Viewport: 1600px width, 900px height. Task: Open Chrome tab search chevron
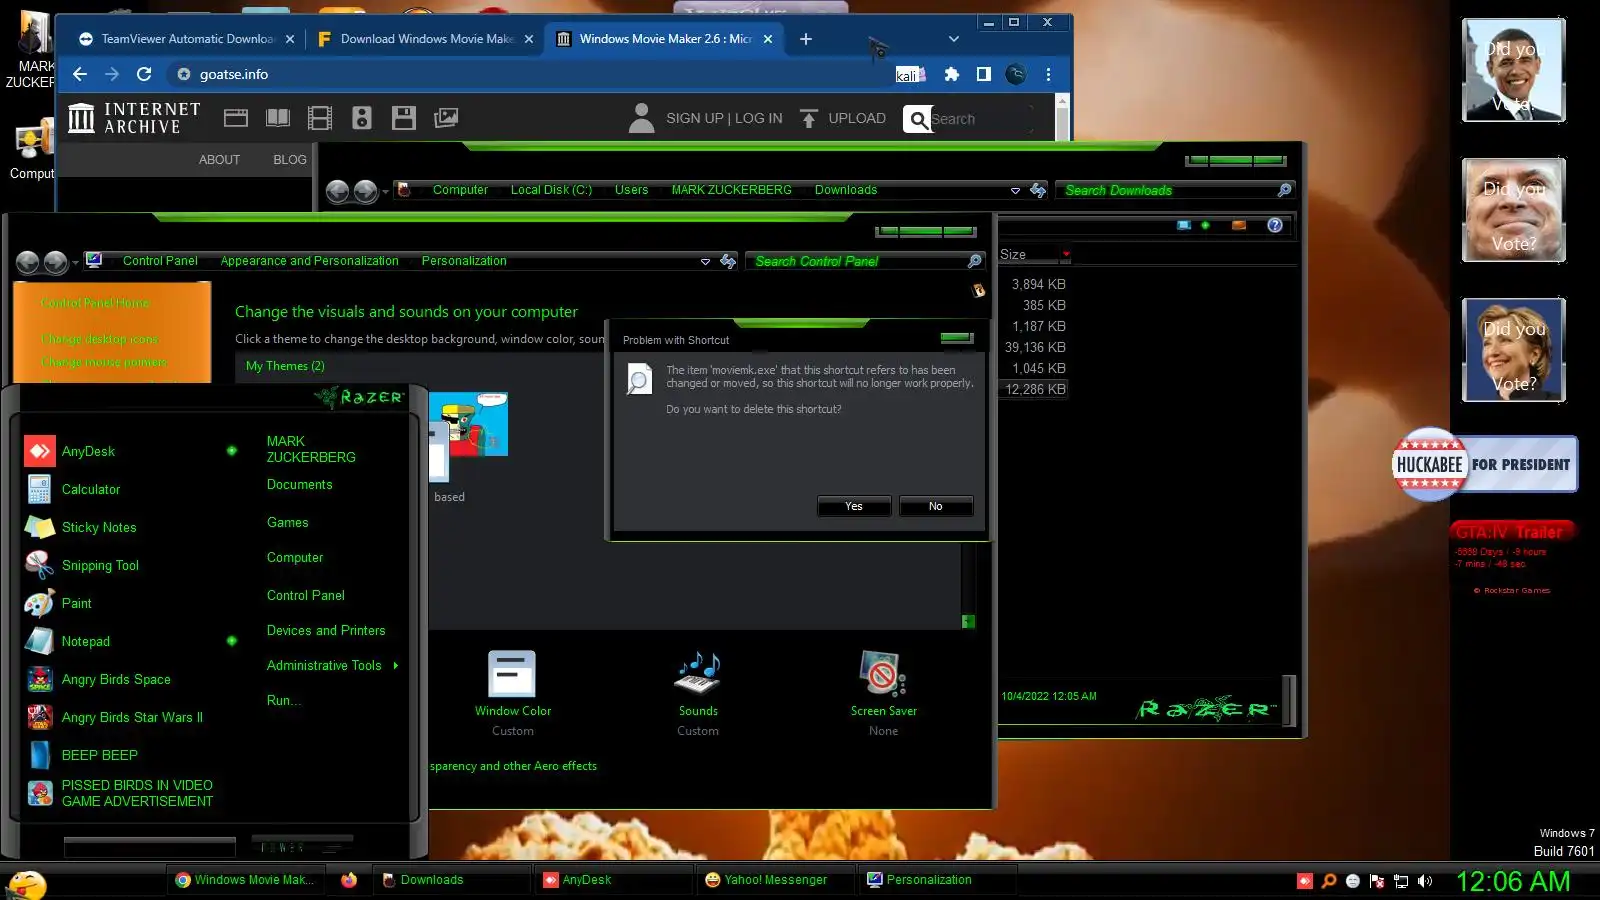[x=954, y=39]
